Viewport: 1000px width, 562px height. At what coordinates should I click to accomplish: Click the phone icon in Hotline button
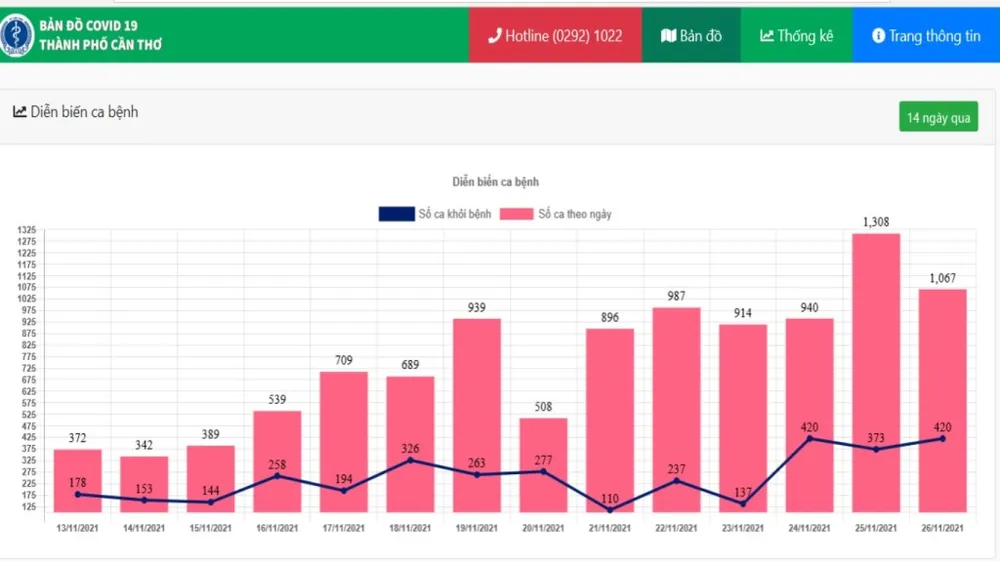[494, 36]
